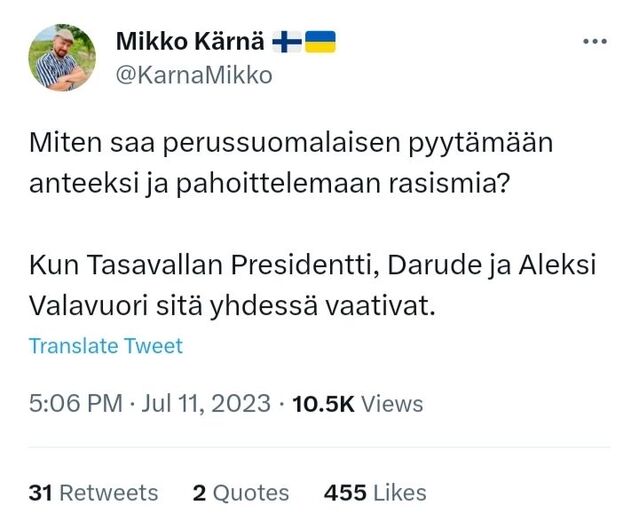The height and width of the screenshot is (528, 639).
Task: Click the Translate Tweet link
Action: point(106,346)
